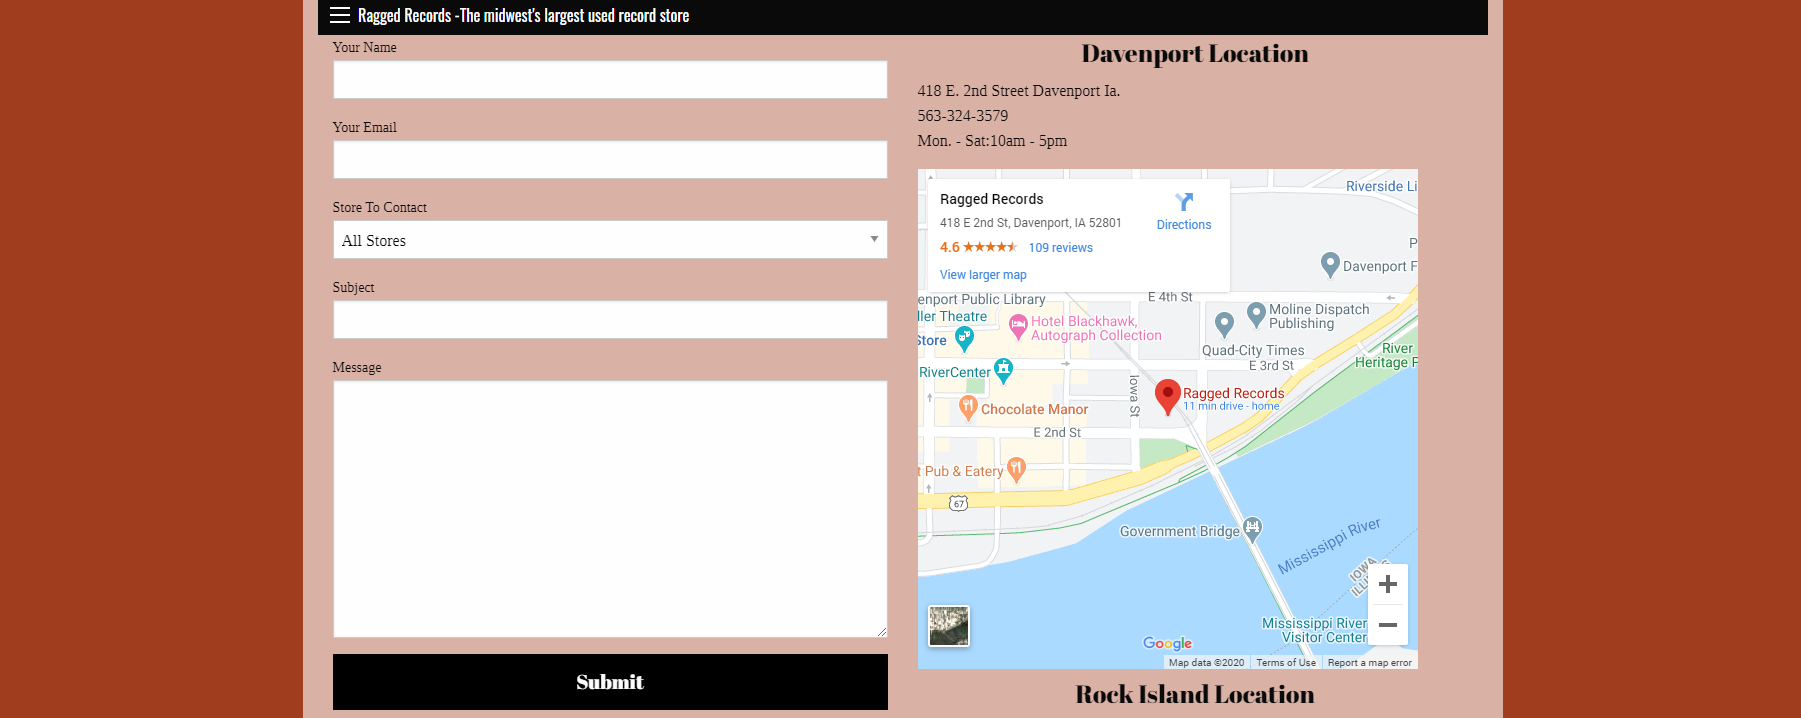Click the Davenport map pin near top right

click(1330, 264)
